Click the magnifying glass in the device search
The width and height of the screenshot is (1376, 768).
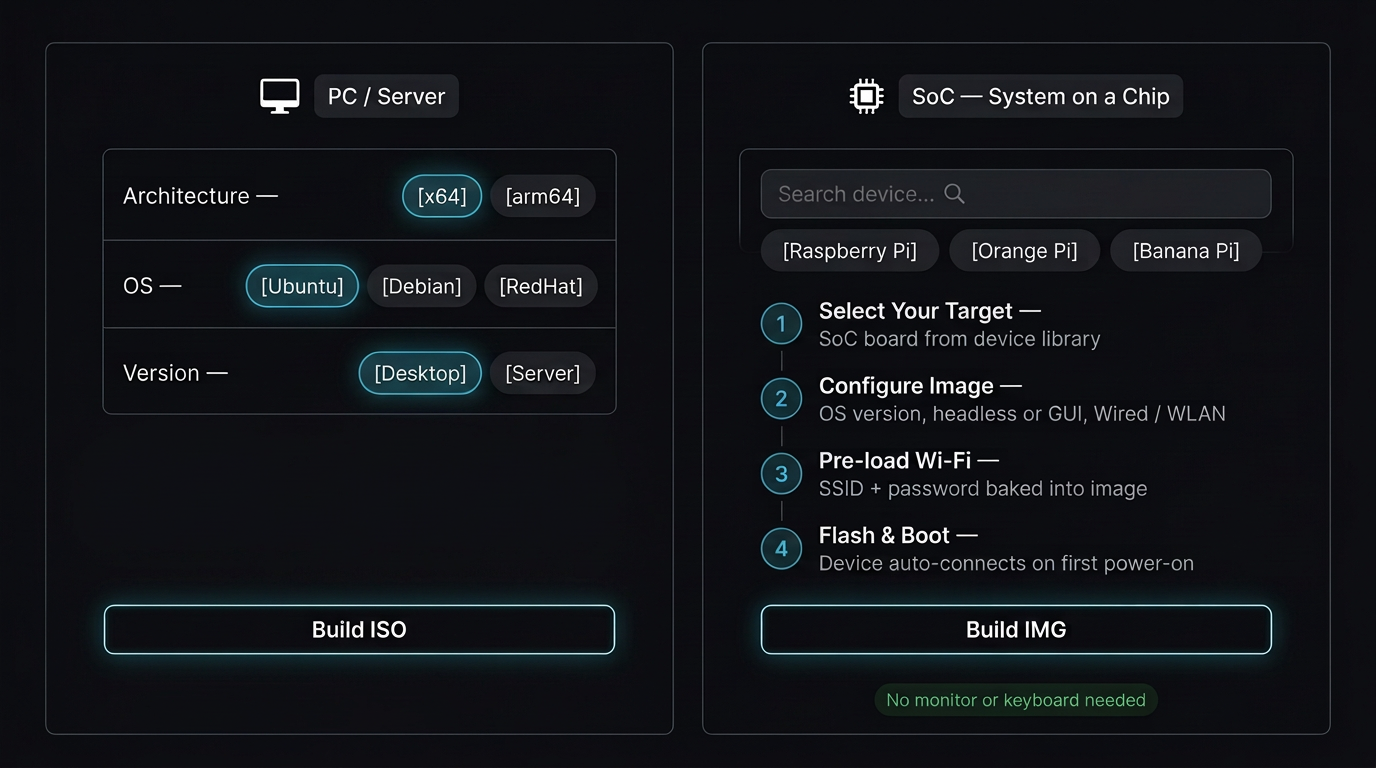point(953,193)
